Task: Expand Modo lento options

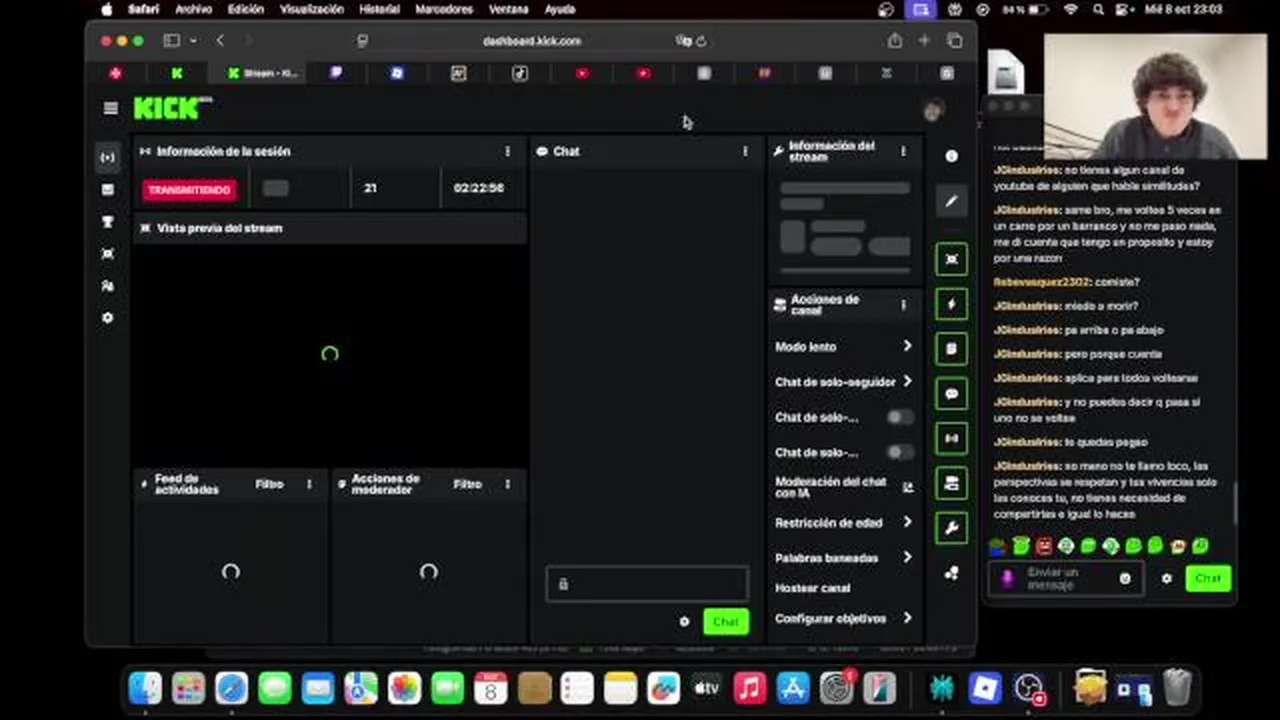Action: click(844, 346)
